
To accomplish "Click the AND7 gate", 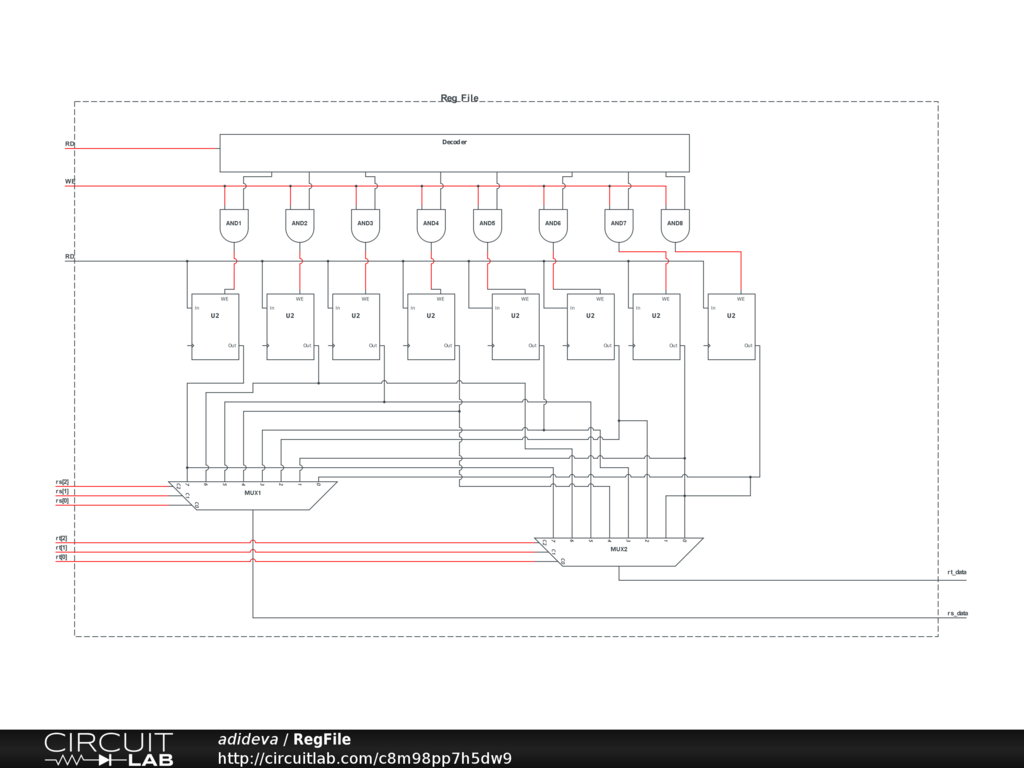I will [619, 225].
